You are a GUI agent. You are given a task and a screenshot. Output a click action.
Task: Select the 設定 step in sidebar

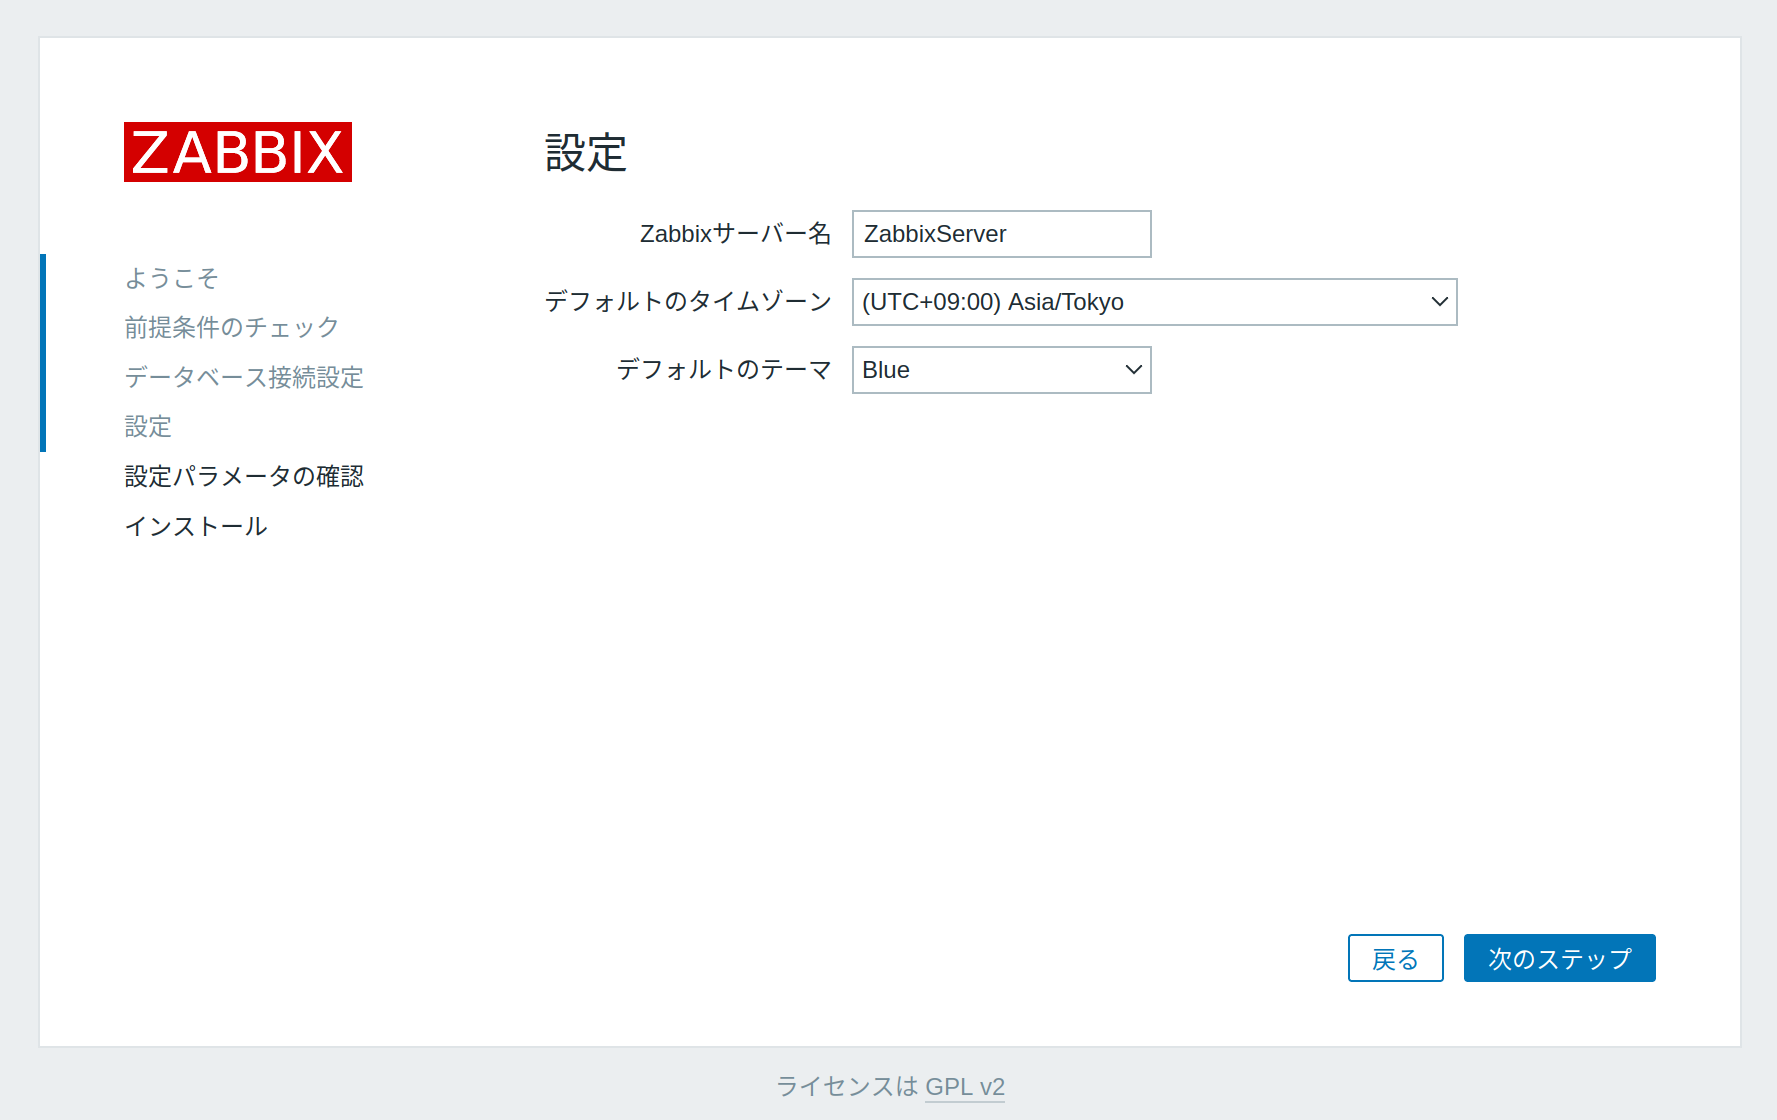148,427
